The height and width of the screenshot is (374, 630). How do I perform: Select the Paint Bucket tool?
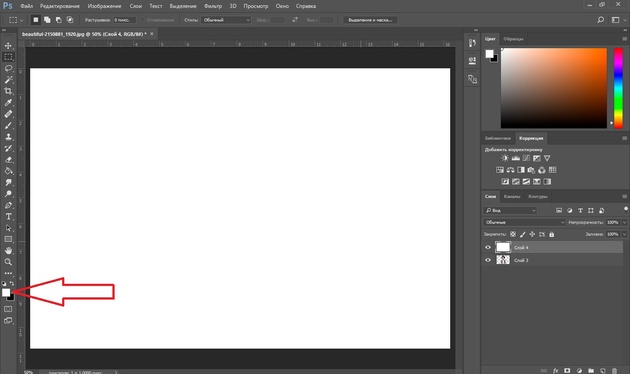(x=8, y=171)
